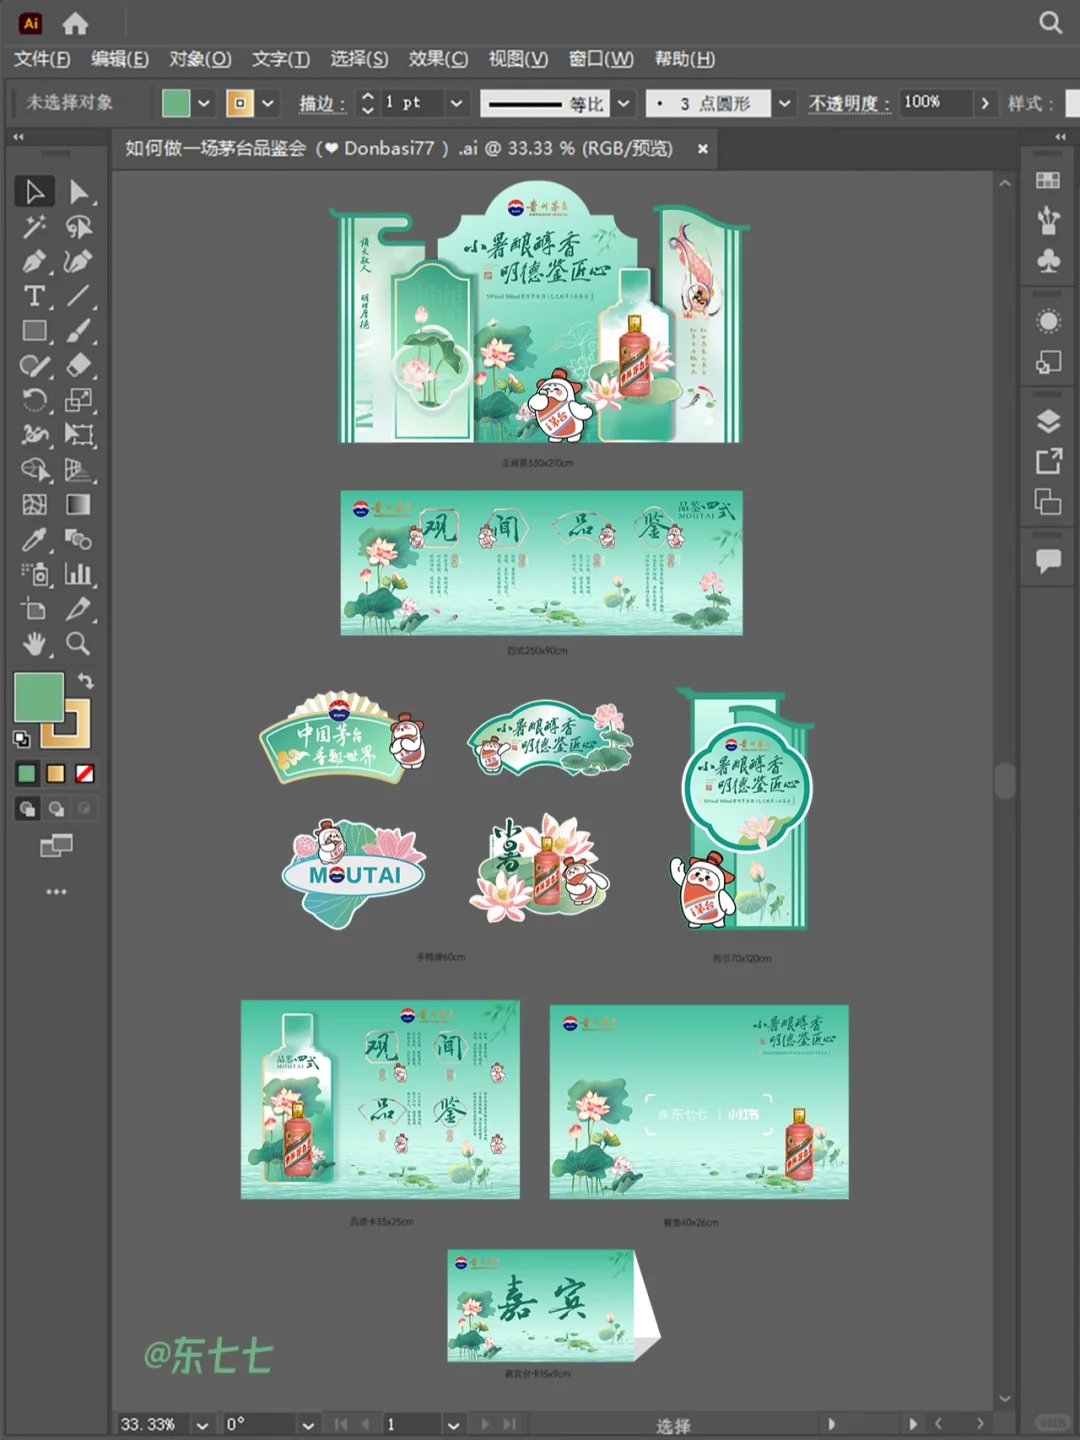This screenshot has height=1440, width=1080.
Task: Select the Symbol Sprayer tool
Action: [x=34, y=574]
